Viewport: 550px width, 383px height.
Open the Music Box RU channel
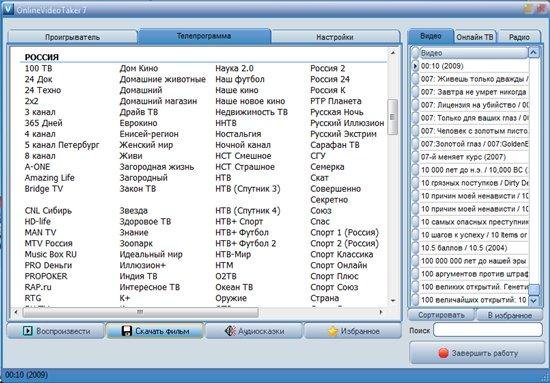point(51,254)
